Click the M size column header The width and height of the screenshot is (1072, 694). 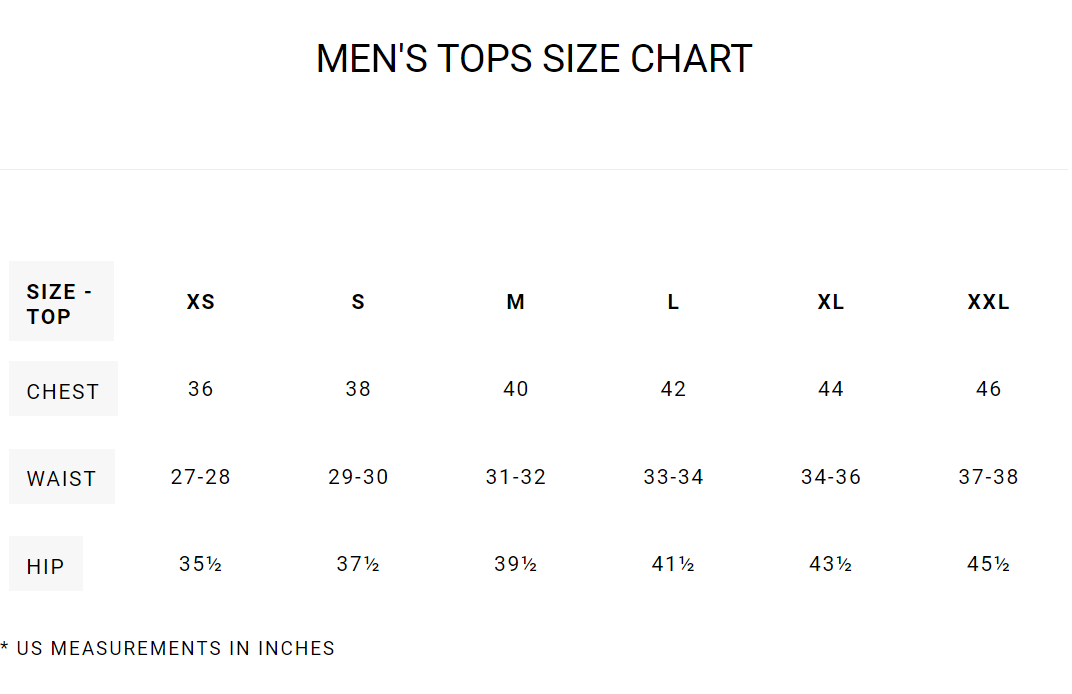(x=516, y=302)
